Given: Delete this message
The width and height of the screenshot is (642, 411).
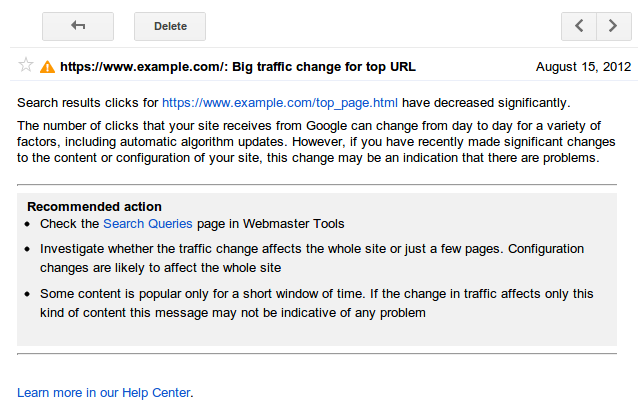Looking at the screenshot, I should click(x=170, y=26).
